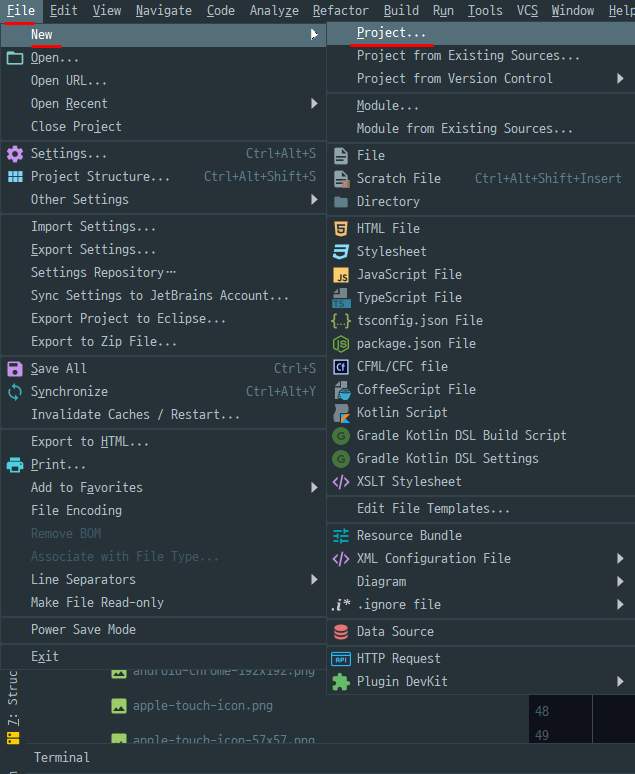Screen dimensions: 635x774
Task: Click the Kotlin Script icon
Action: (x=341, y=413)
